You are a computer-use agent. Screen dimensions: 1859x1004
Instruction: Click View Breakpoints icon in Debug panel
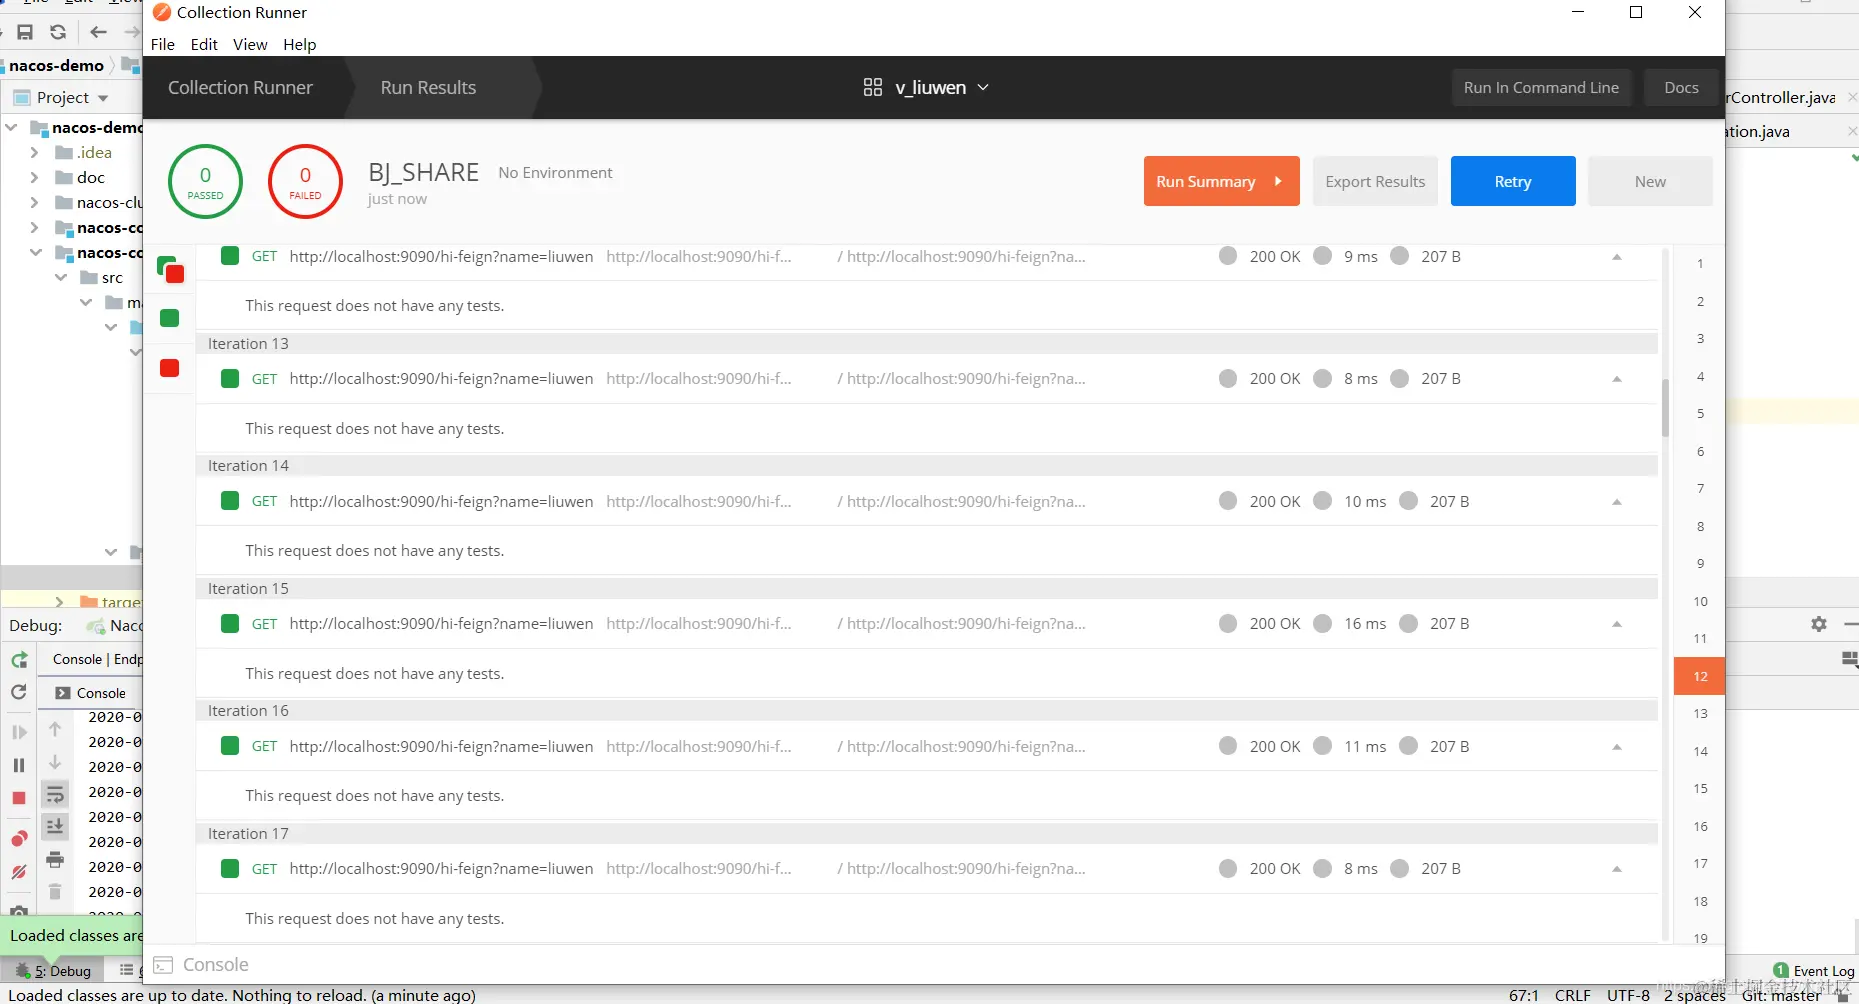pyautogui.click(x=19, y=838)
